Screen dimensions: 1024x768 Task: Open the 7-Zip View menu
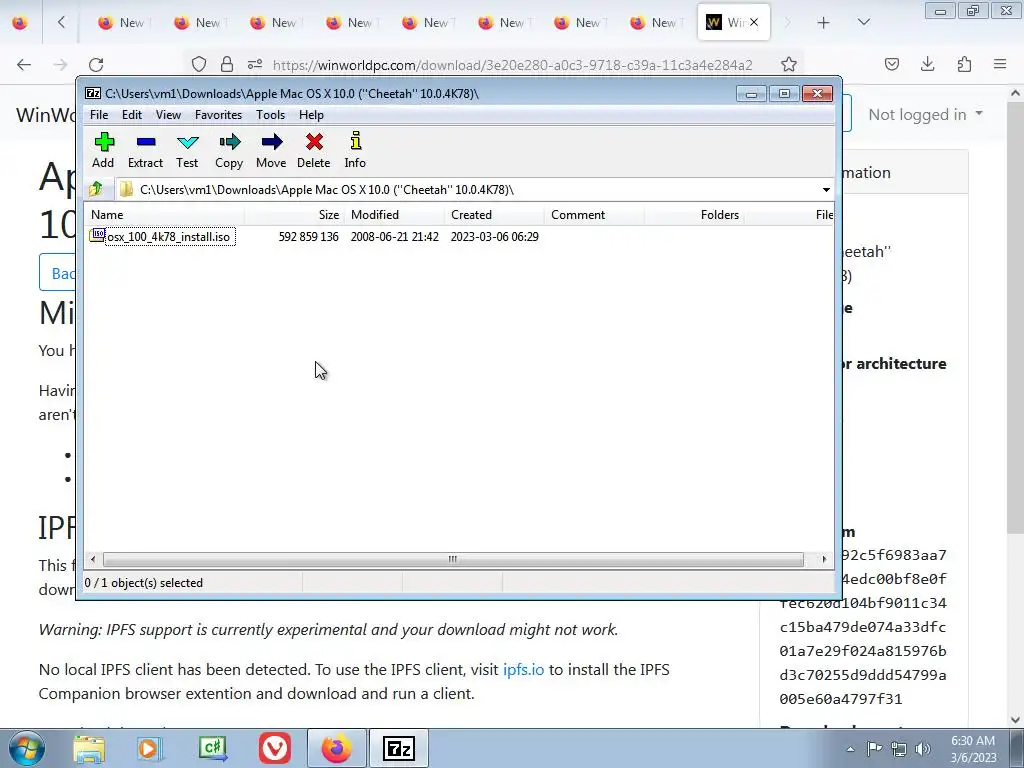click(x=168, y=115)
